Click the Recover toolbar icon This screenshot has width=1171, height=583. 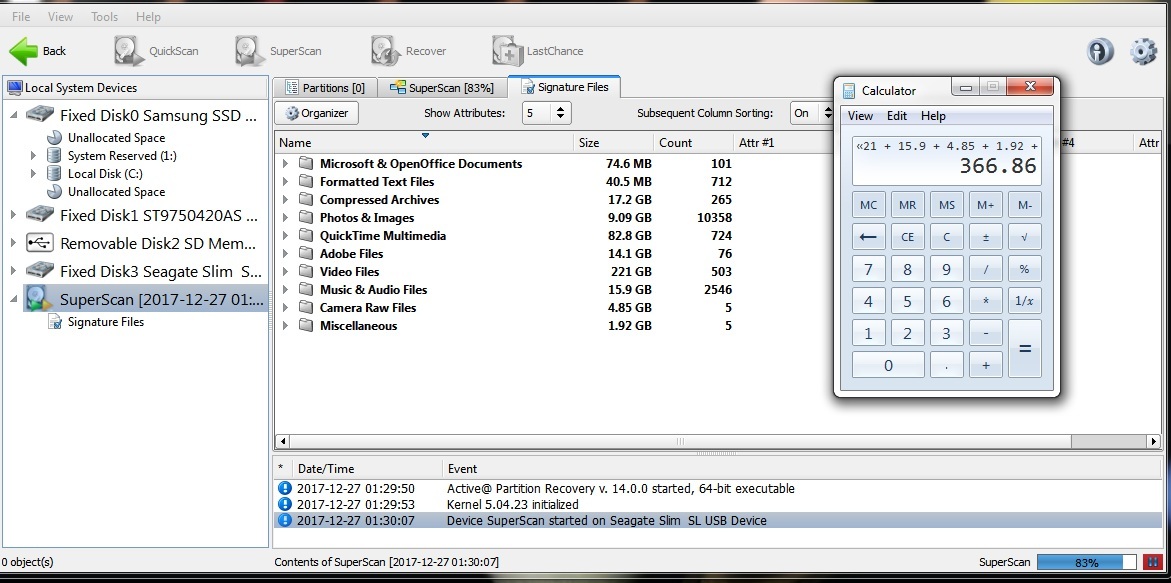(x=386, y=51)
